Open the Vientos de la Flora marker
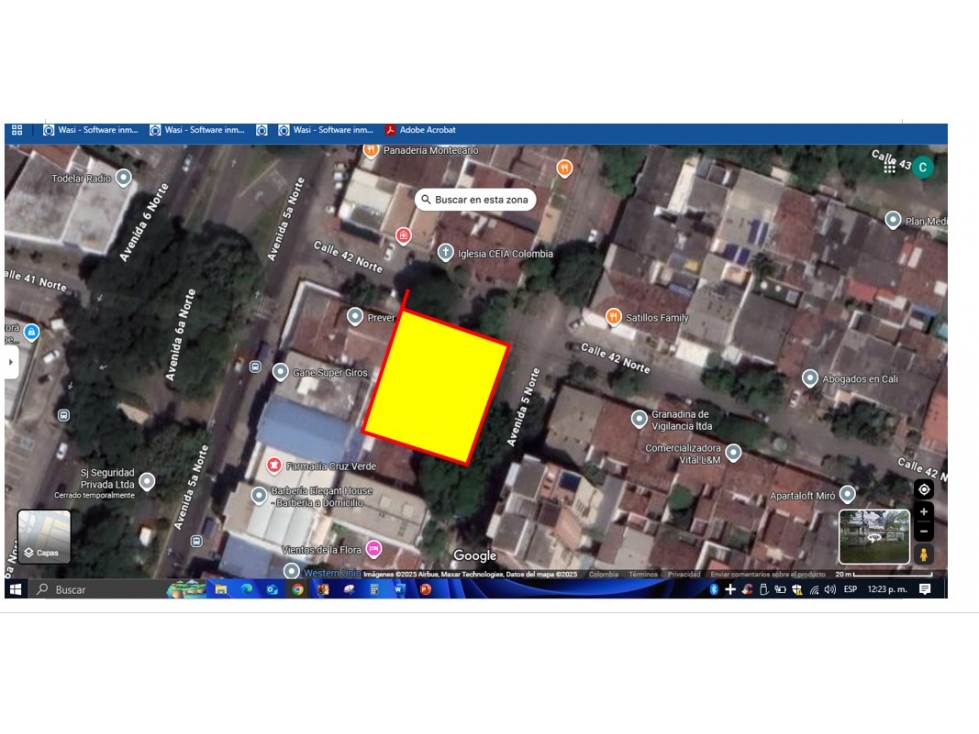 (x=373, y=549)
